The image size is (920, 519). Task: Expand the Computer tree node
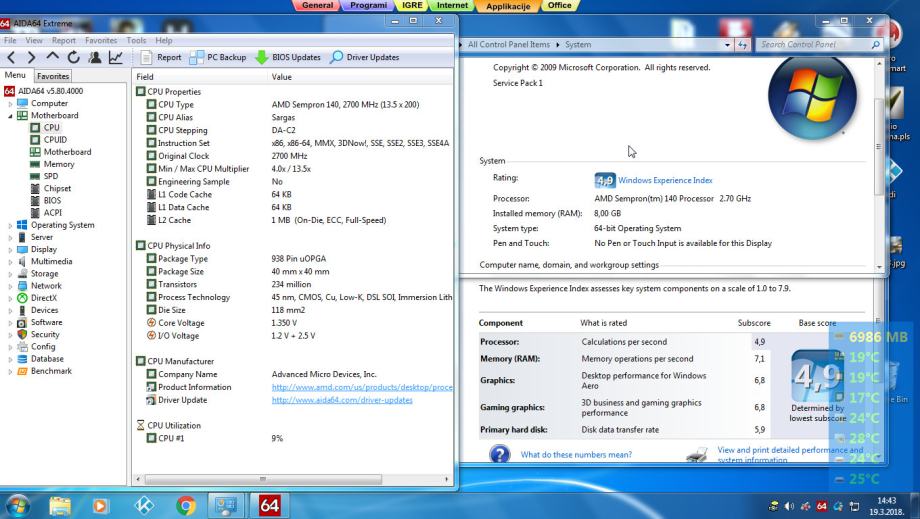[x=11, y=103]
